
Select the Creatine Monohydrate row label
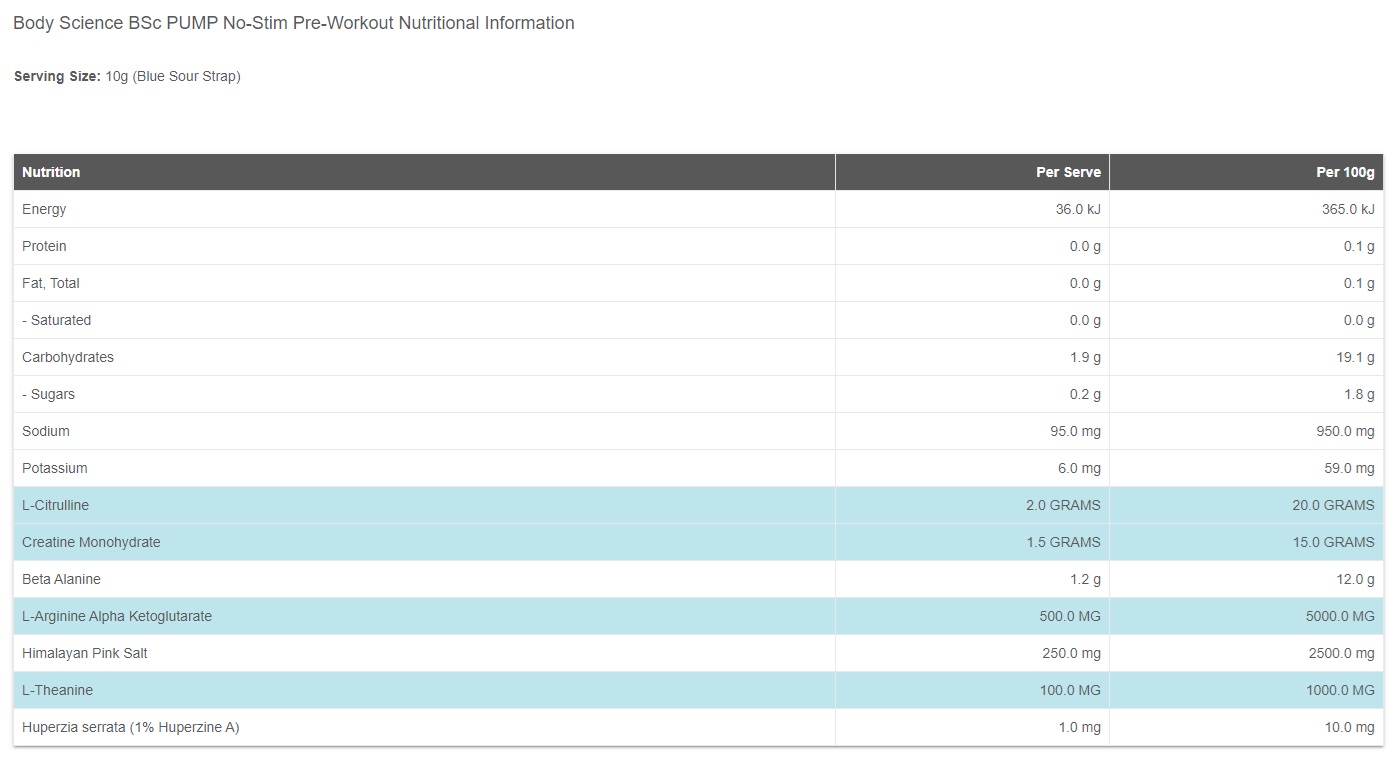click(x=91, y=542)
